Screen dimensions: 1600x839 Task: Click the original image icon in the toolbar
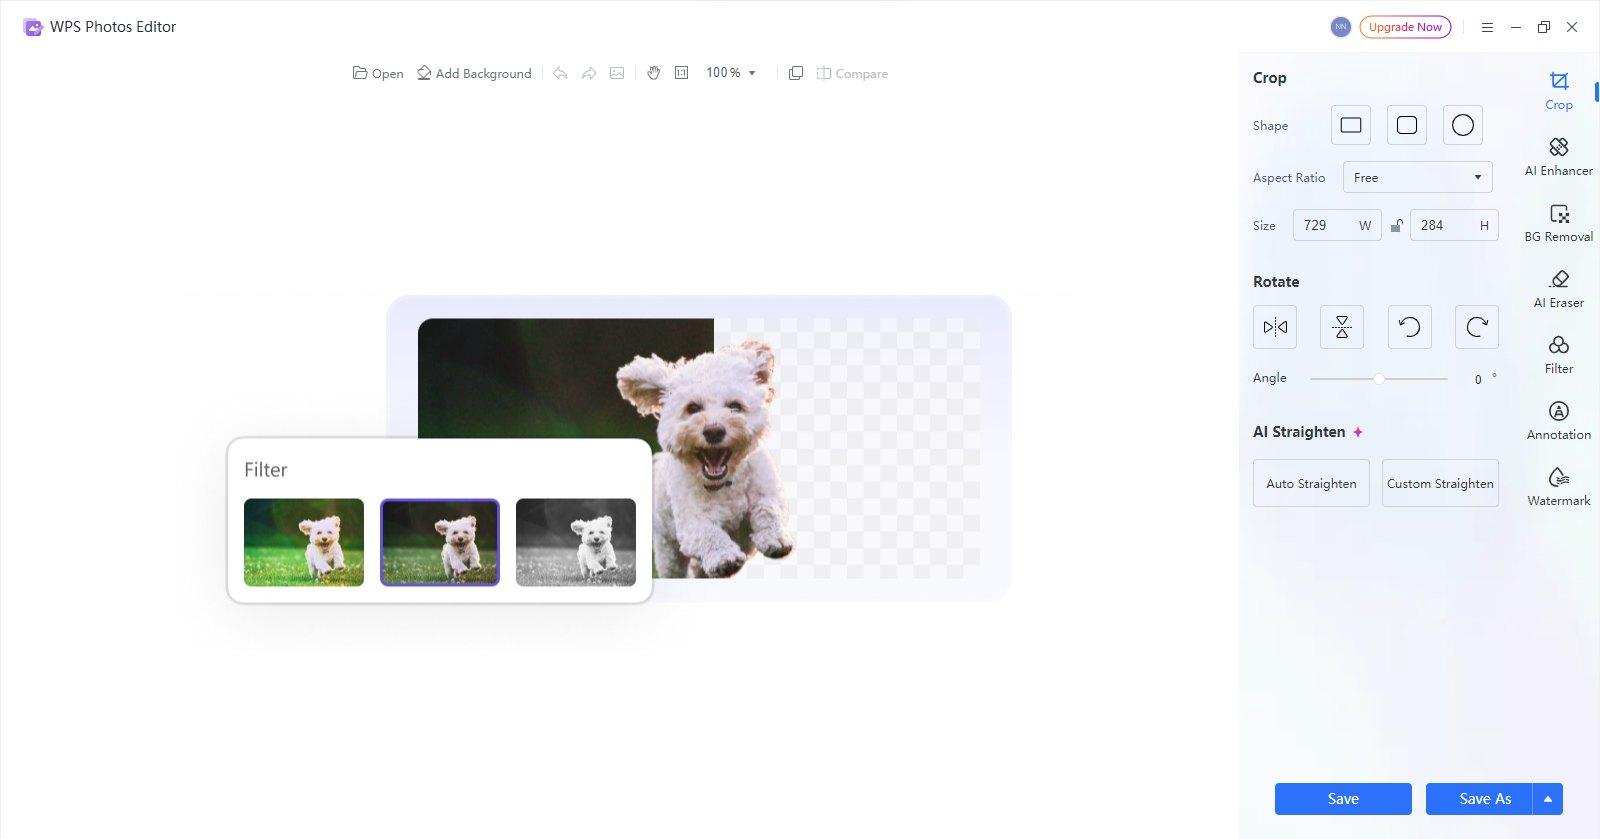(x=617, y=73)
